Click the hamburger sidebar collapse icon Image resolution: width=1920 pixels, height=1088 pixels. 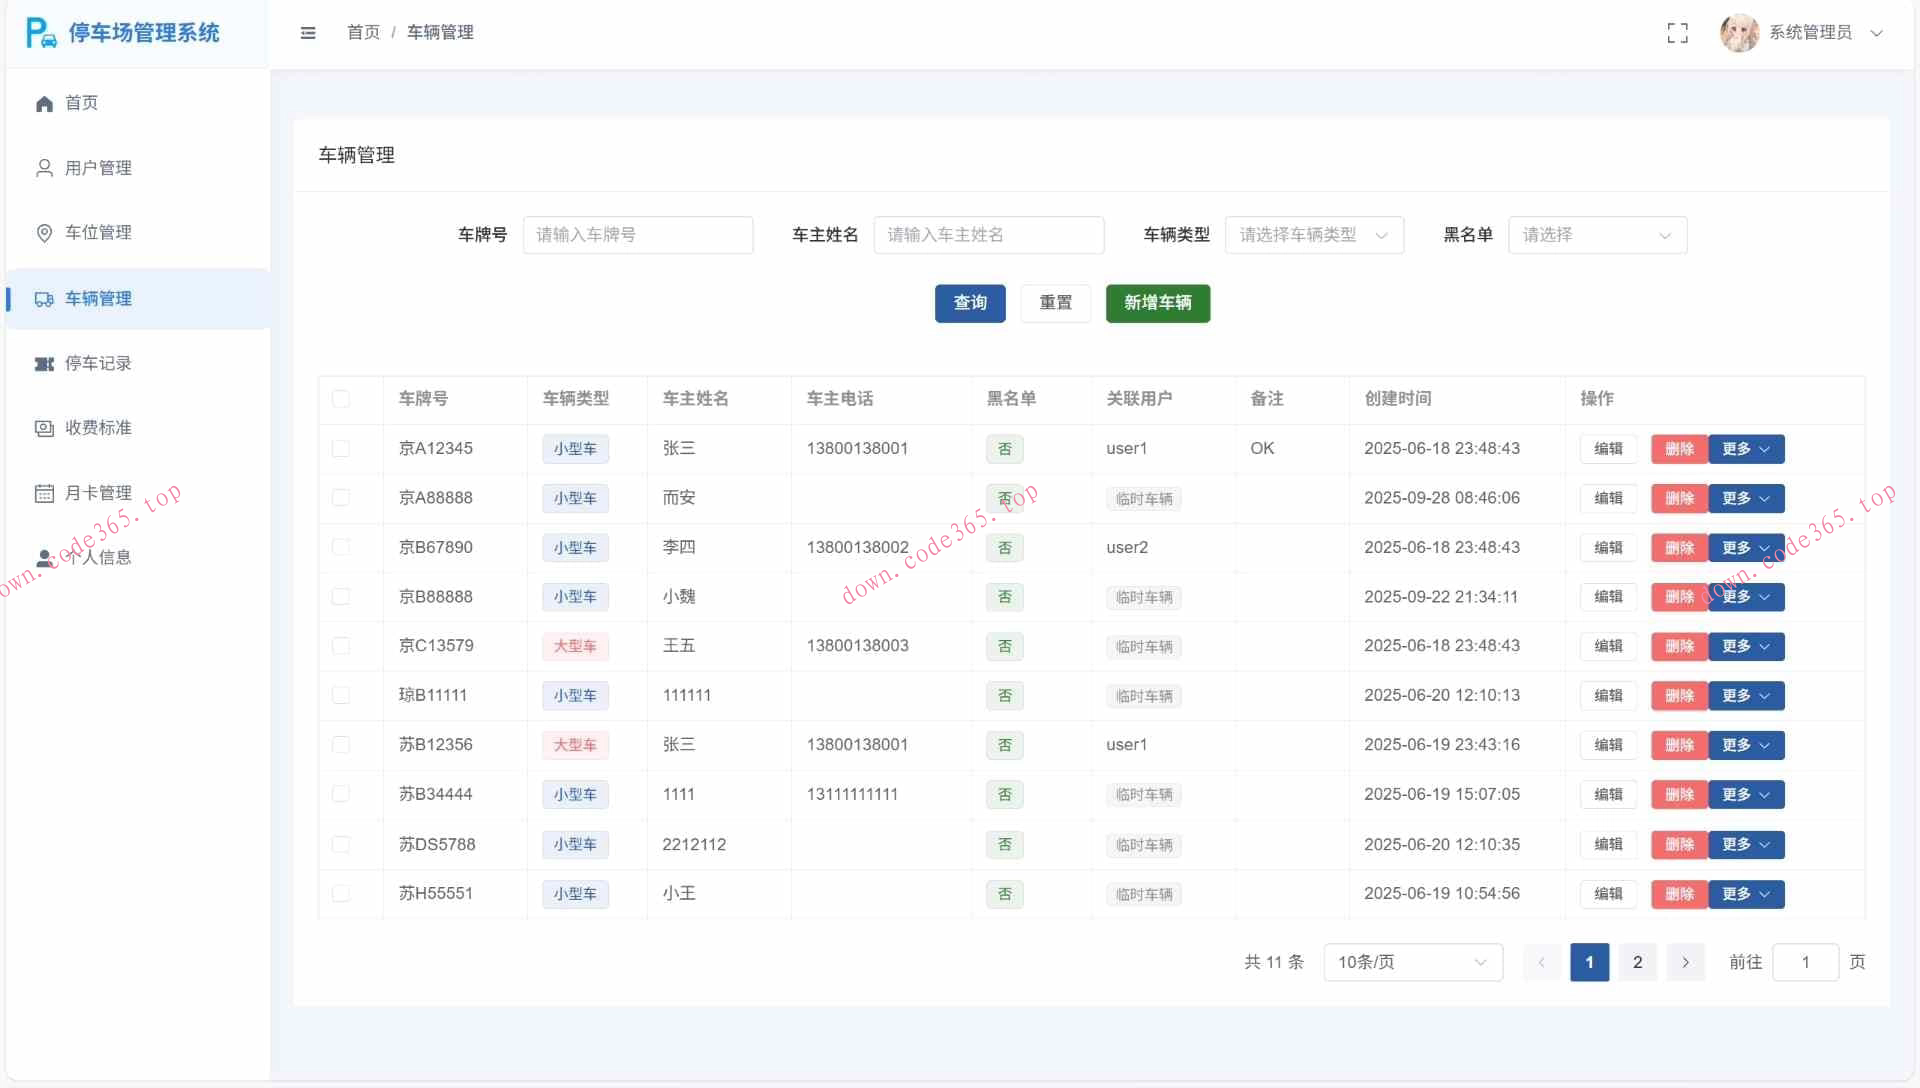[308, 33]
